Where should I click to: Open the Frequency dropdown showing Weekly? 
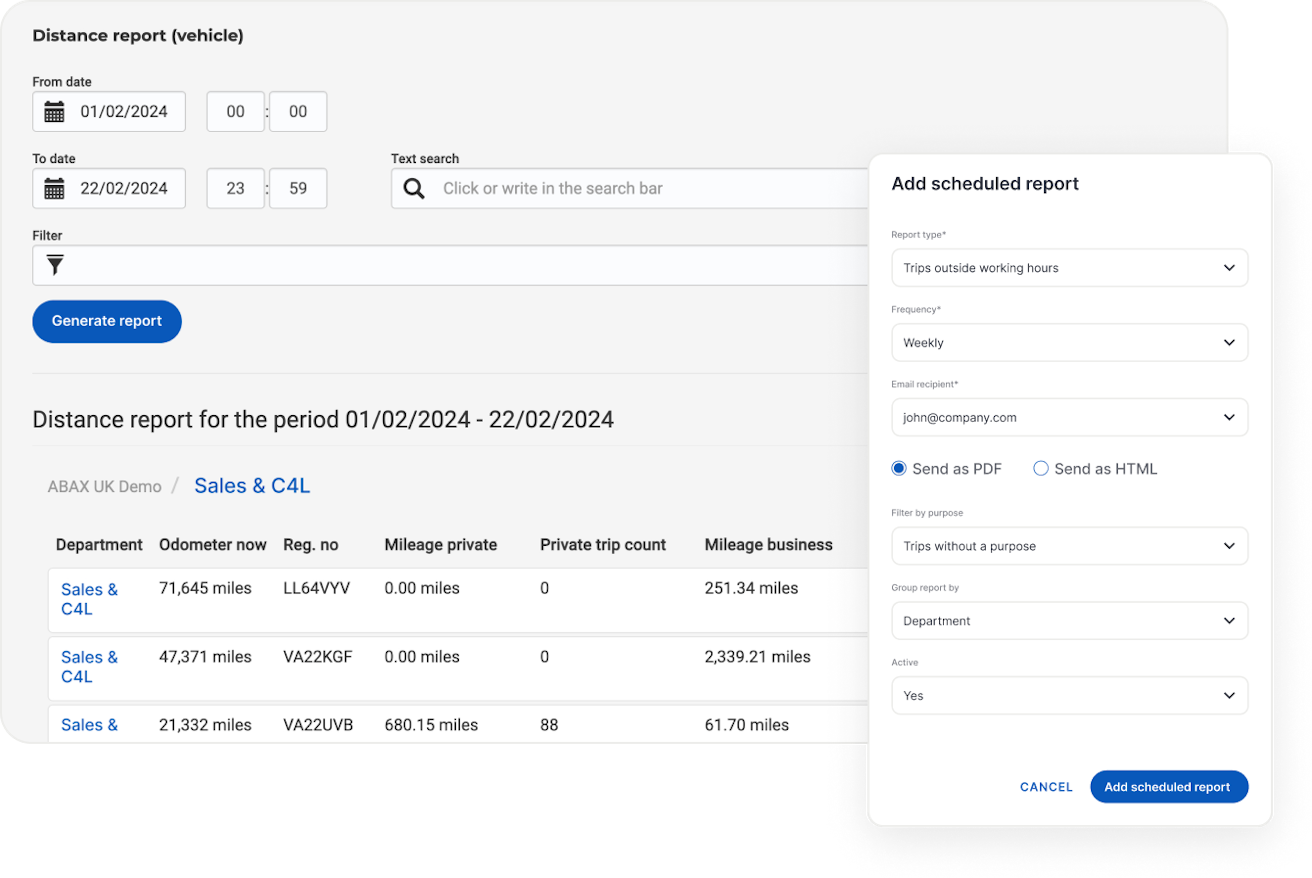tap(1069, 342)
